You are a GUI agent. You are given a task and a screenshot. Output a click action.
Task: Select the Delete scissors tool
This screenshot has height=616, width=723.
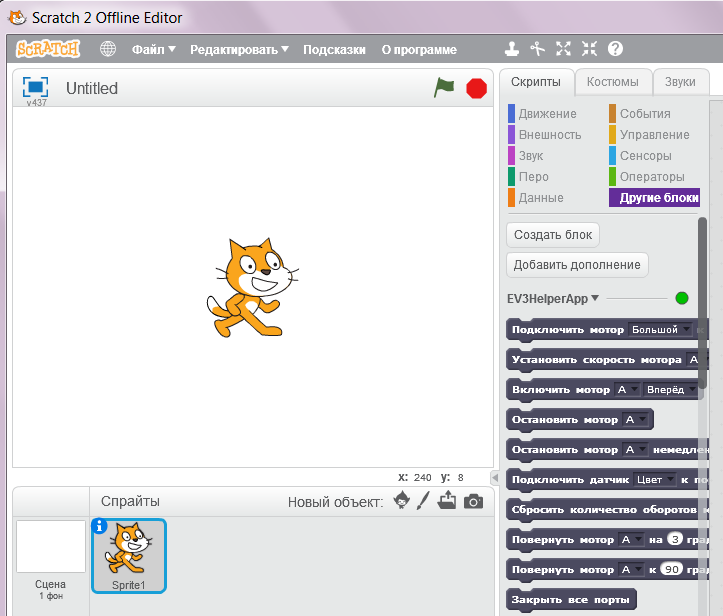click(537, 48)
